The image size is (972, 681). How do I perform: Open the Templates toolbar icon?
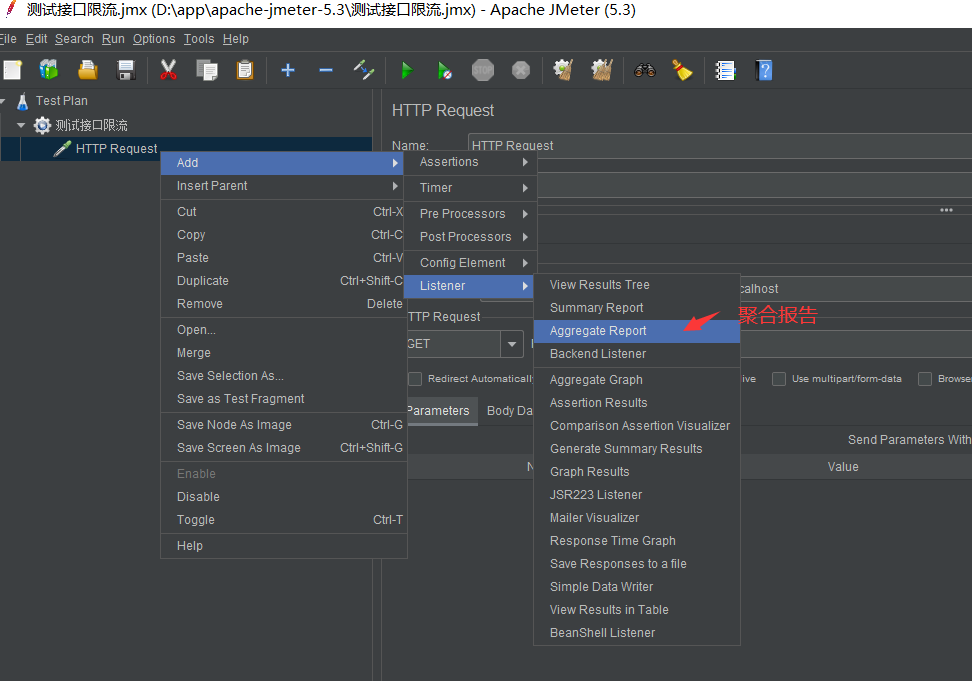pos(48,70)
